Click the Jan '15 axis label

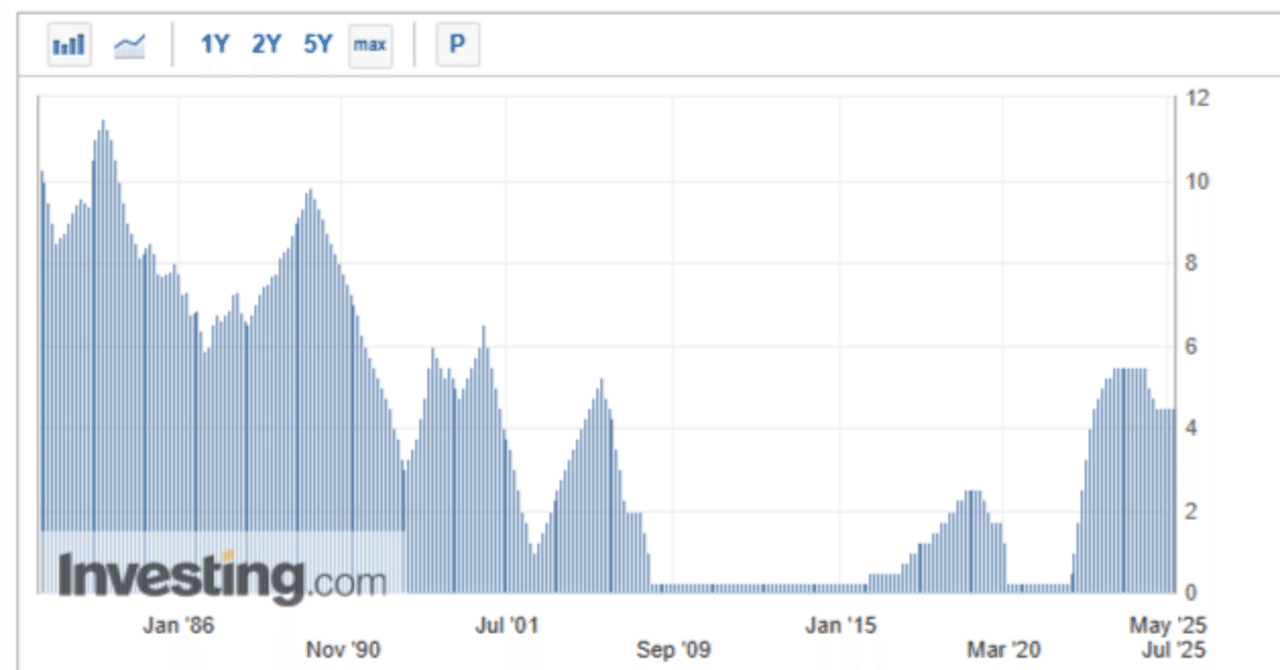(841, 626)
